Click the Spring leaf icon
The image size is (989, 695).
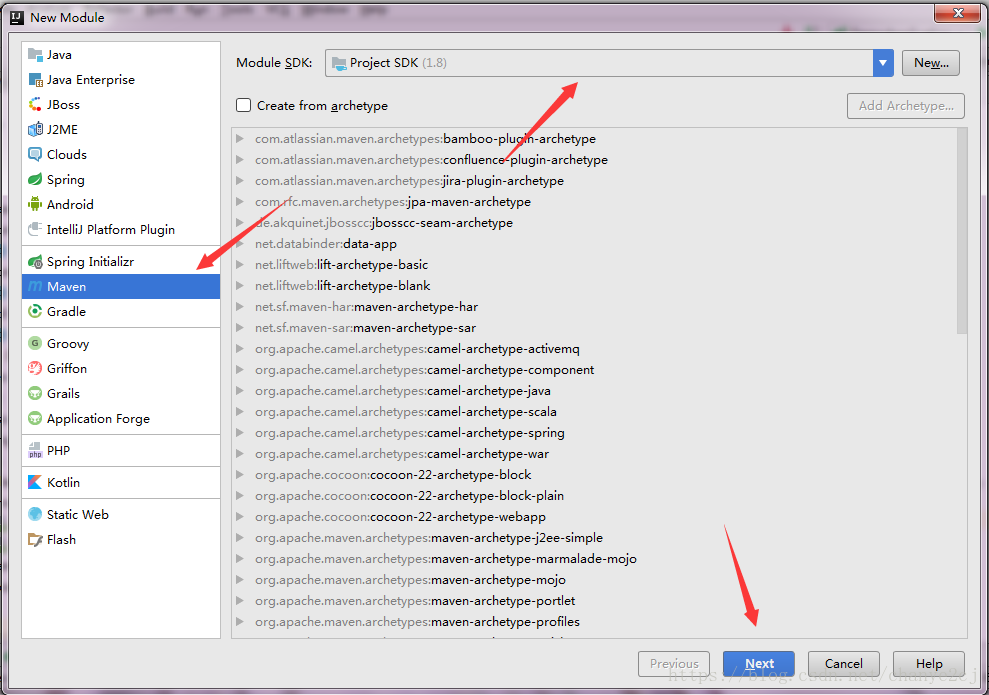click(x=35, y=180)
